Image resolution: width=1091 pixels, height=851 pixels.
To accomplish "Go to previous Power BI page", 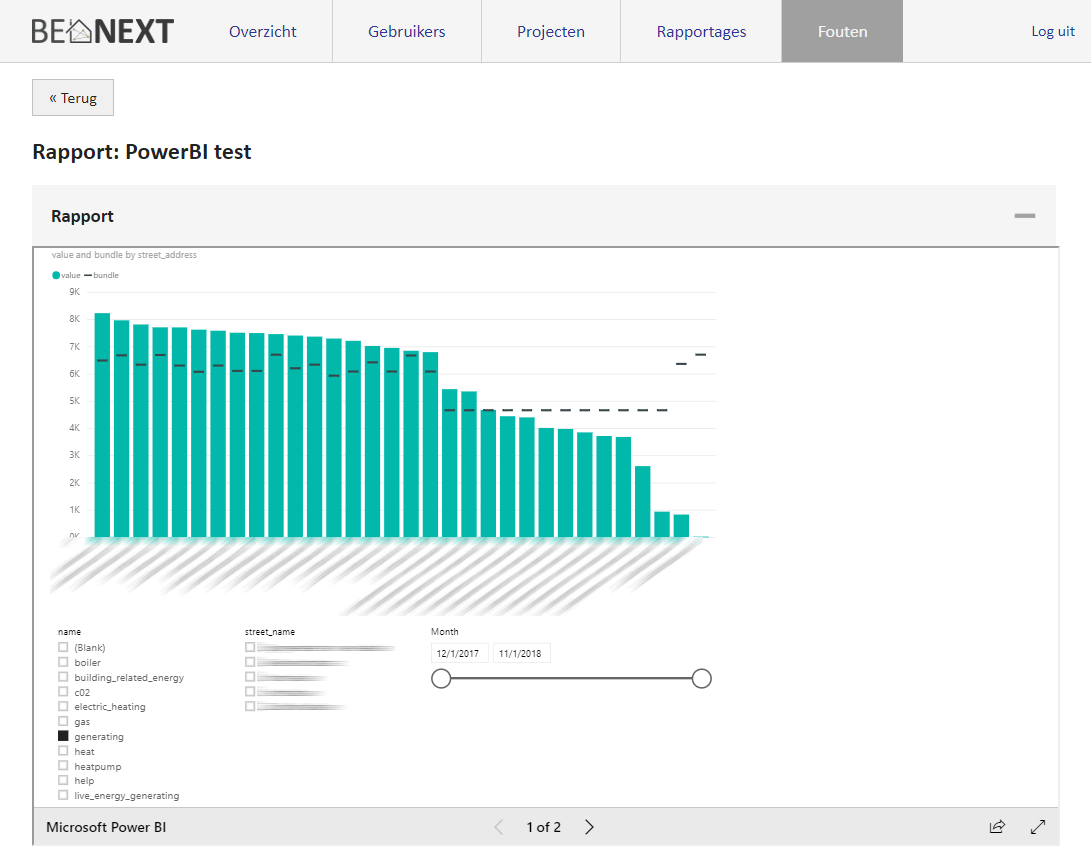I will tap(499, 827).
